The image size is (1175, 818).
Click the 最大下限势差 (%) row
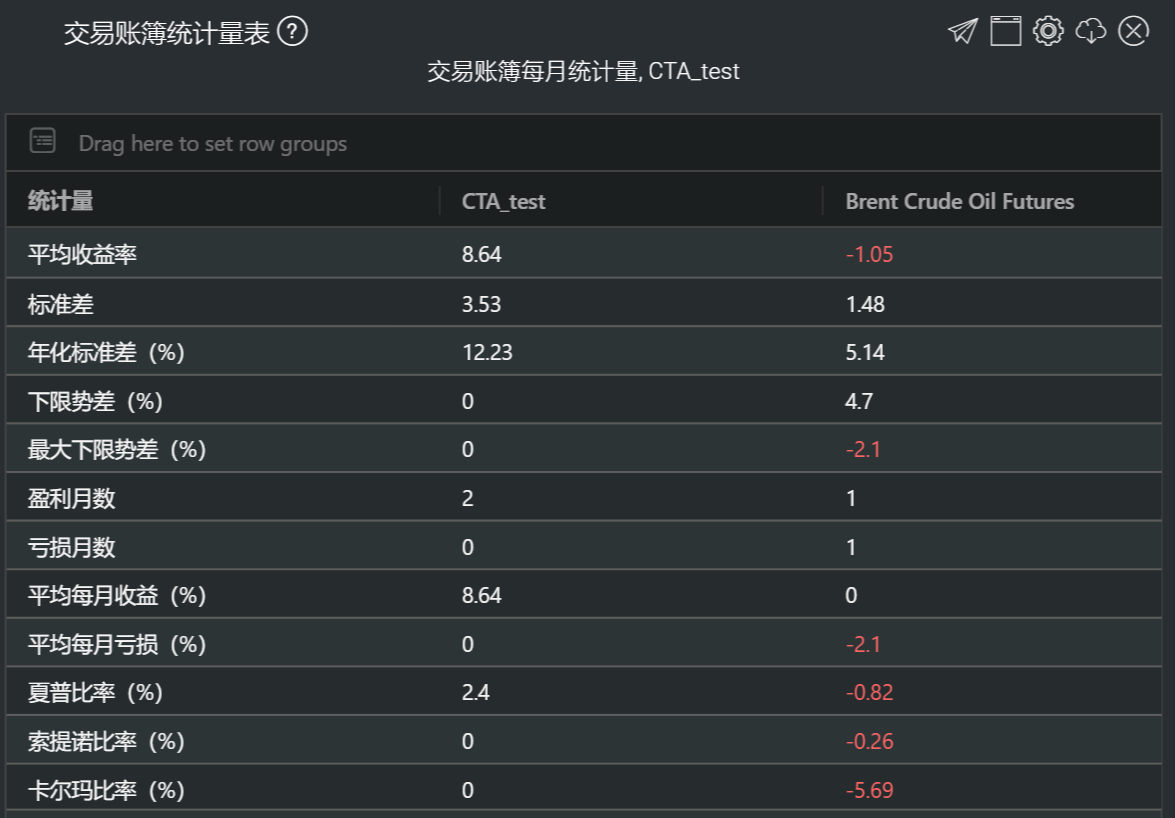point(117,449)
